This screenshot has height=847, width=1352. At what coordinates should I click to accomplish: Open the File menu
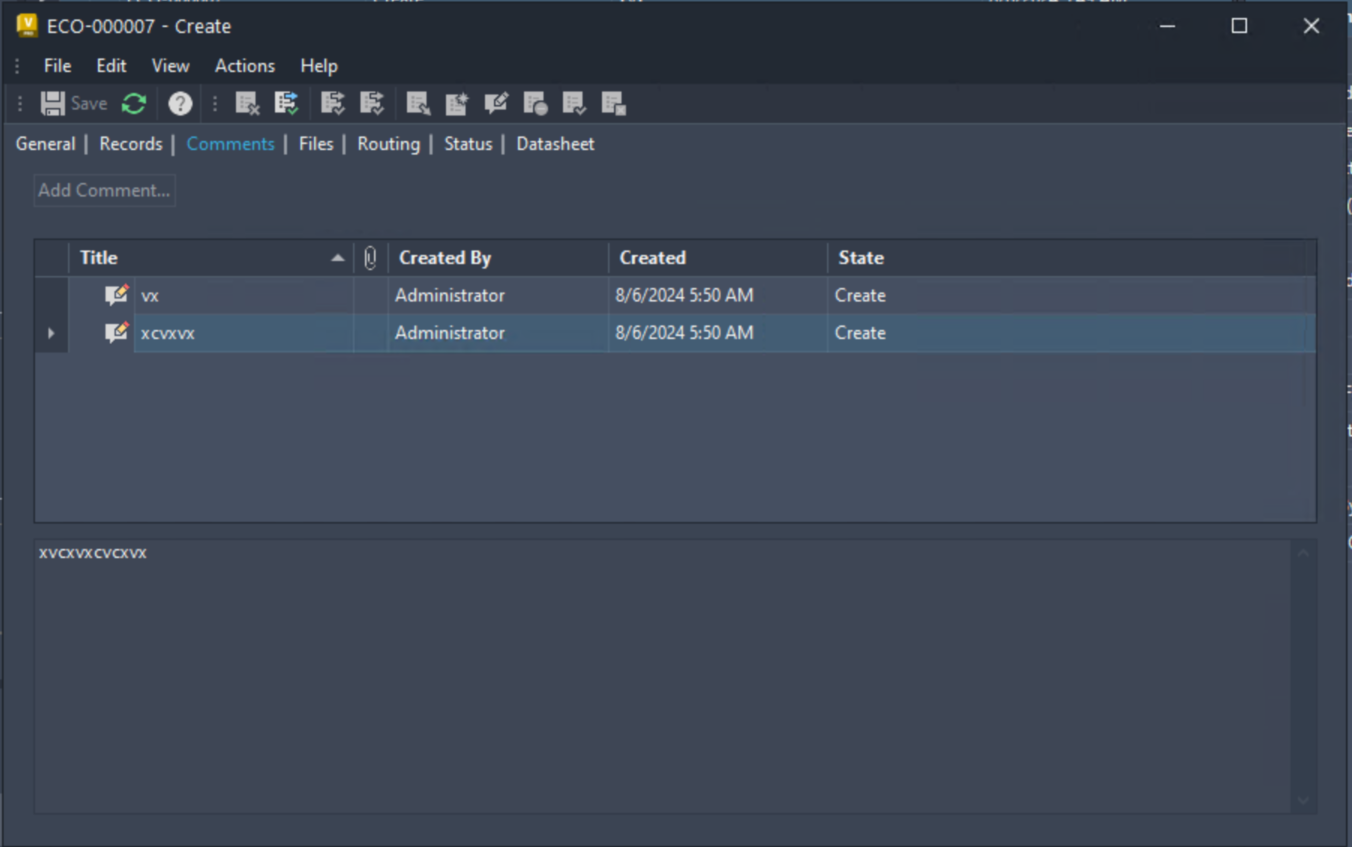(x=57, y=65)
